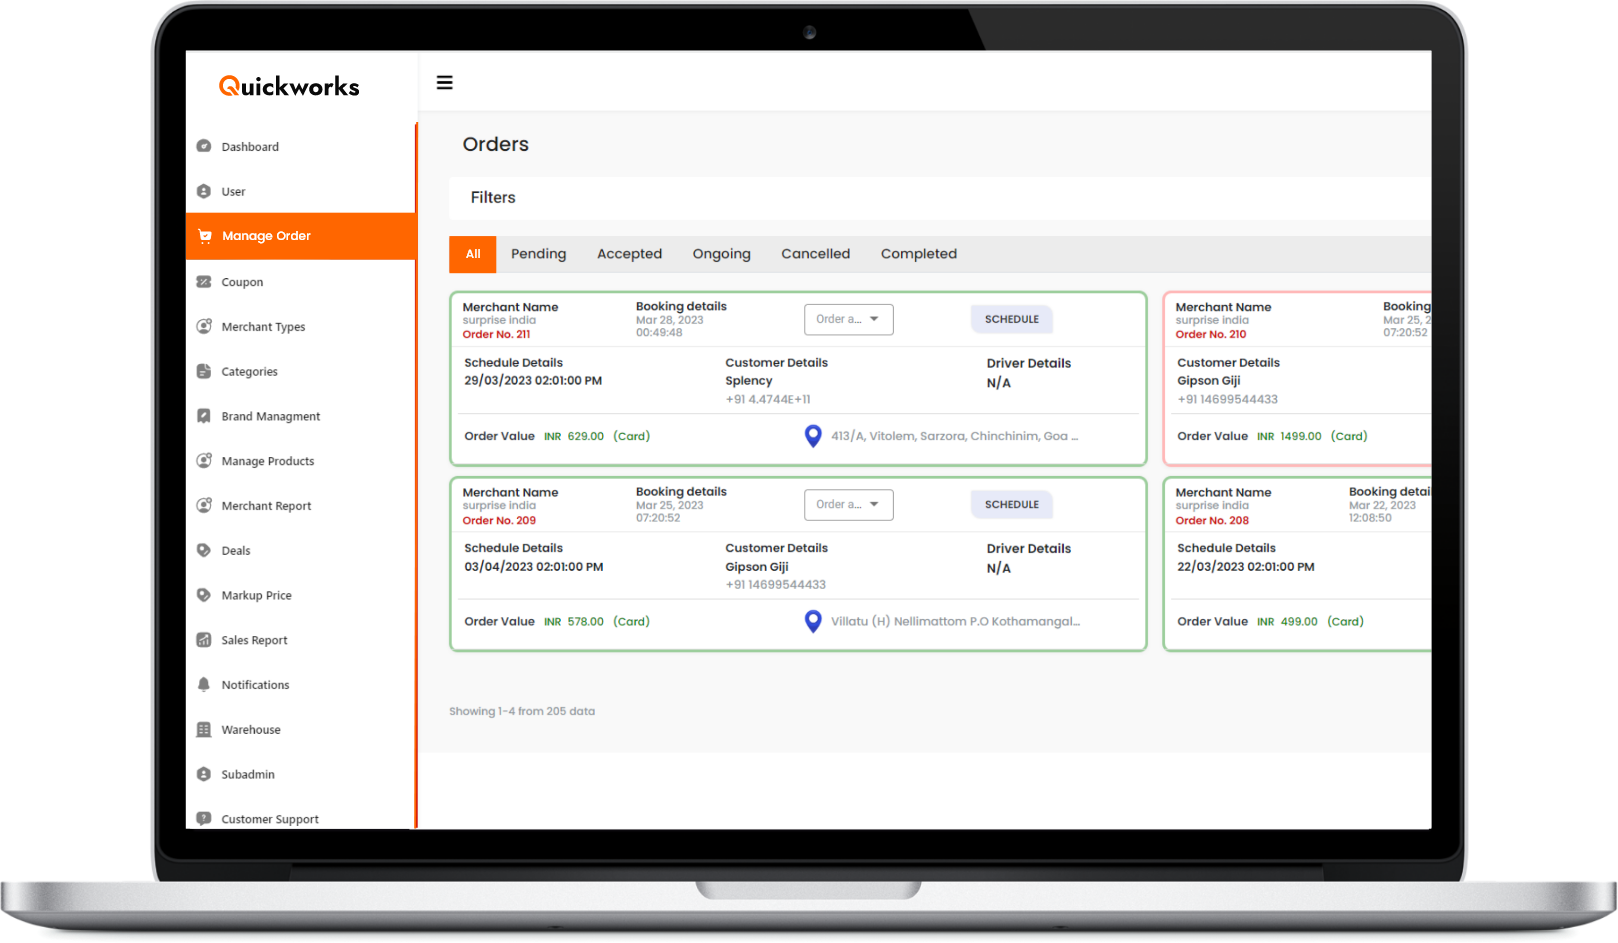Click the Orders page heading
The width and height of the screenshot is (1618, 943).
[x=496, y=144]
